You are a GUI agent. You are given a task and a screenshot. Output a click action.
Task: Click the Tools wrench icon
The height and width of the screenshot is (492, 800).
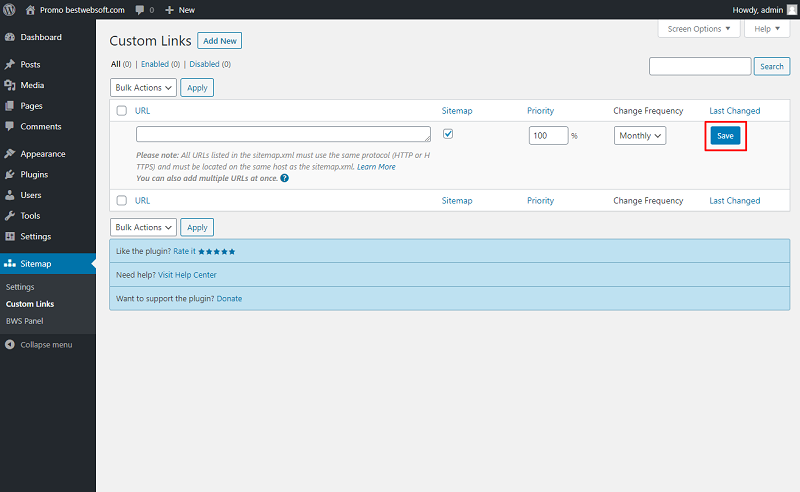[x=10, y=216]
